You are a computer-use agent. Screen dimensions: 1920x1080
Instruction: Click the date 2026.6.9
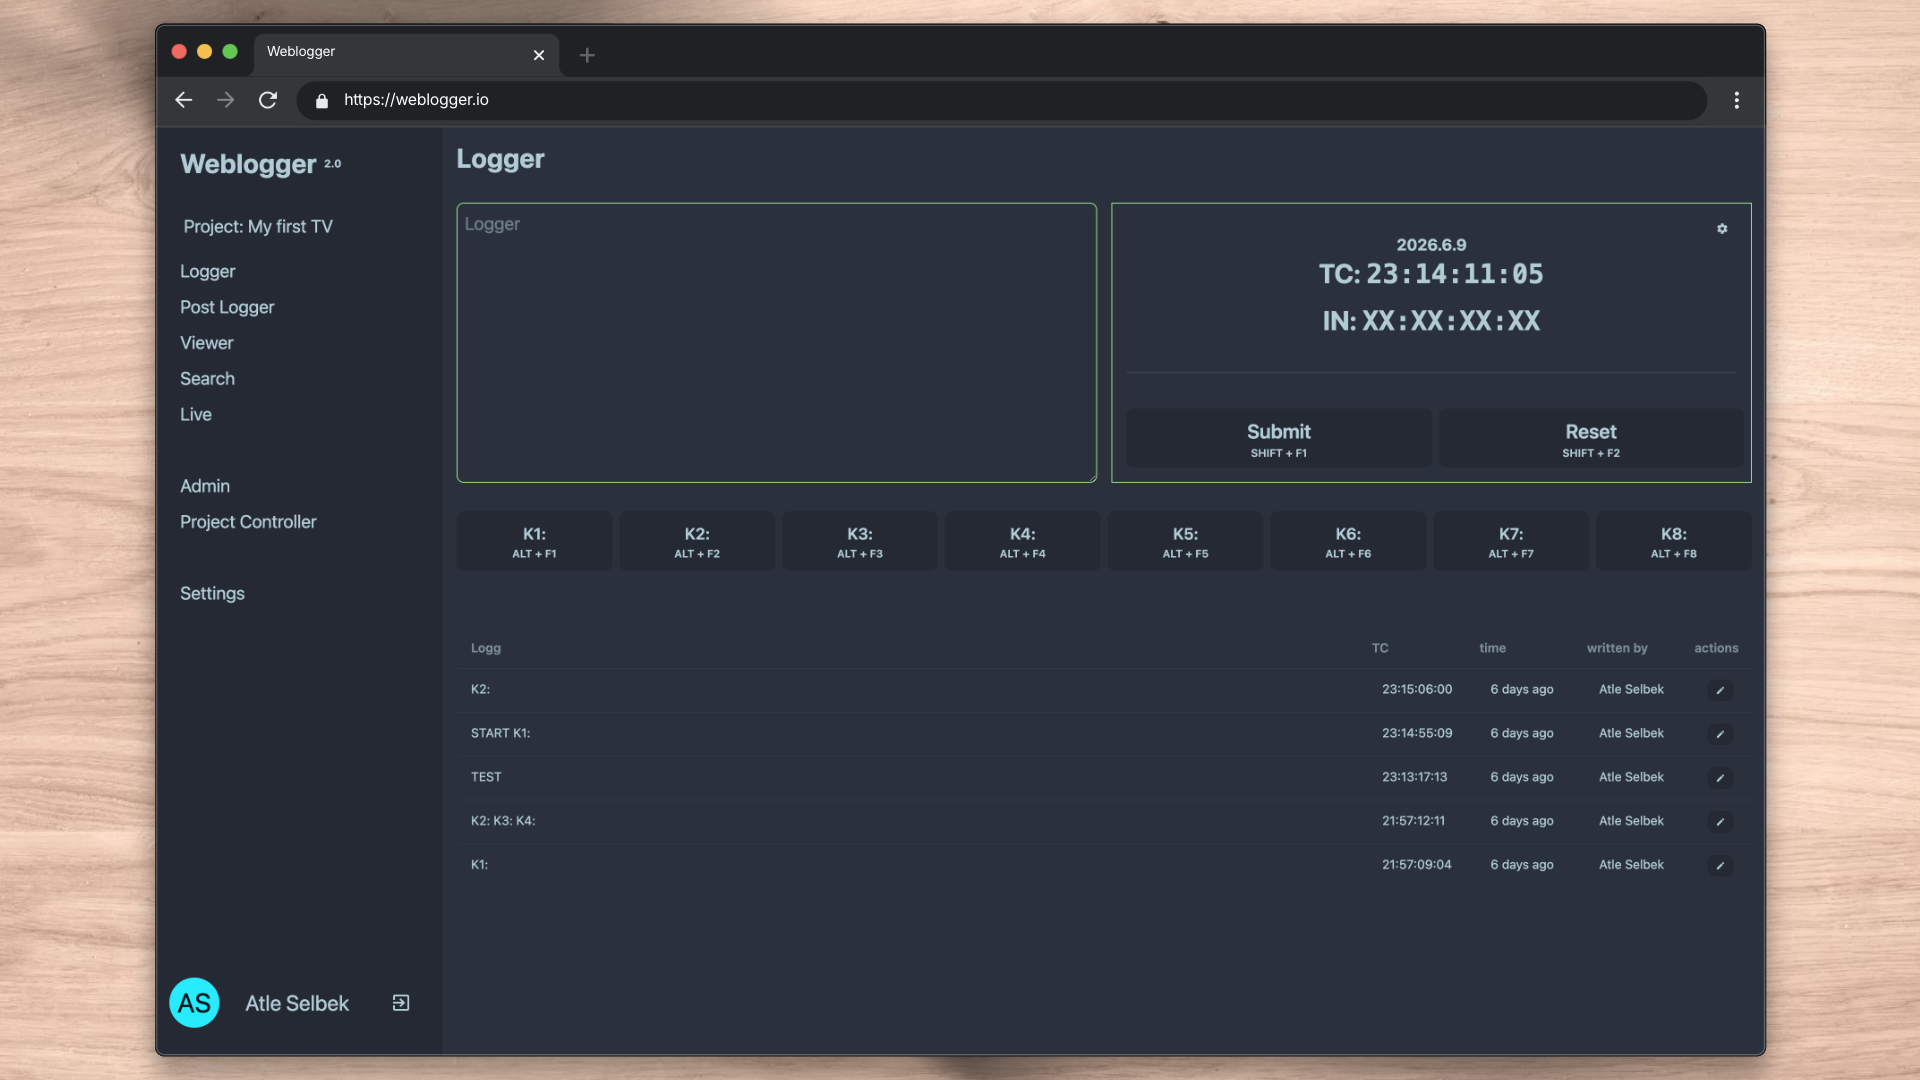pos(1431,245)
